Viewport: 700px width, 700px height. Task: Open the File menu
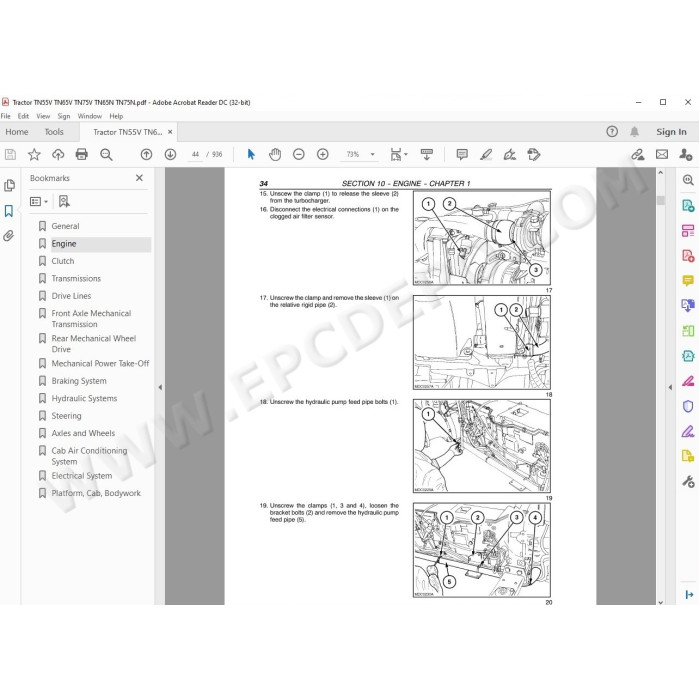click(x=5, y=116)
